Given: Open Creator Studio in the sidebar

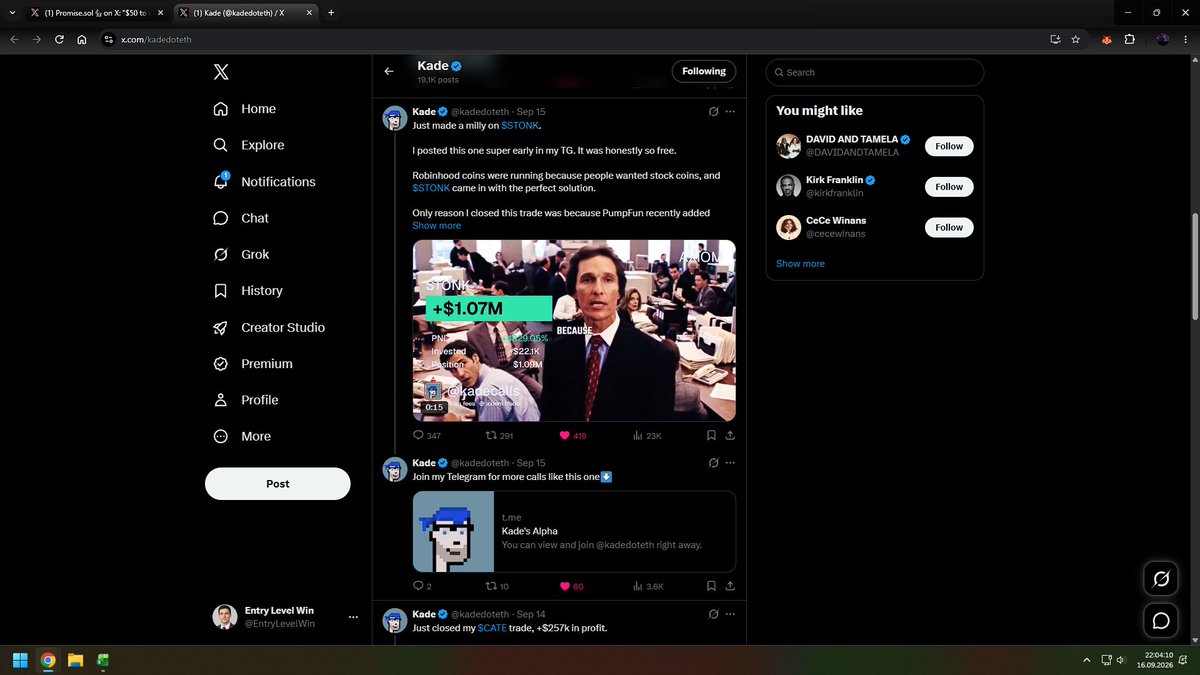Looking at the screenshot, I should point(269,327).
